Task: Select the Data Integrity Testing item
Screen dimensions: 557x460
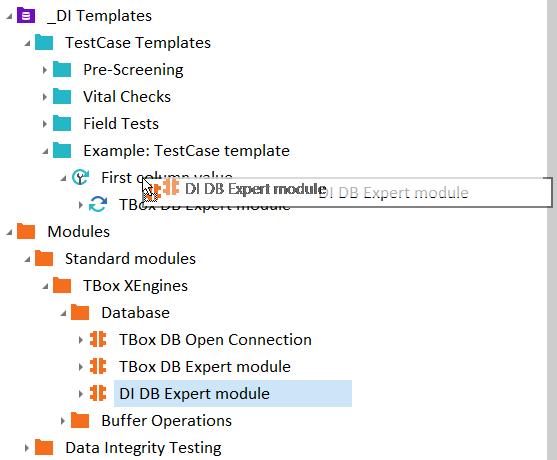Action: [x=144, y=448]
